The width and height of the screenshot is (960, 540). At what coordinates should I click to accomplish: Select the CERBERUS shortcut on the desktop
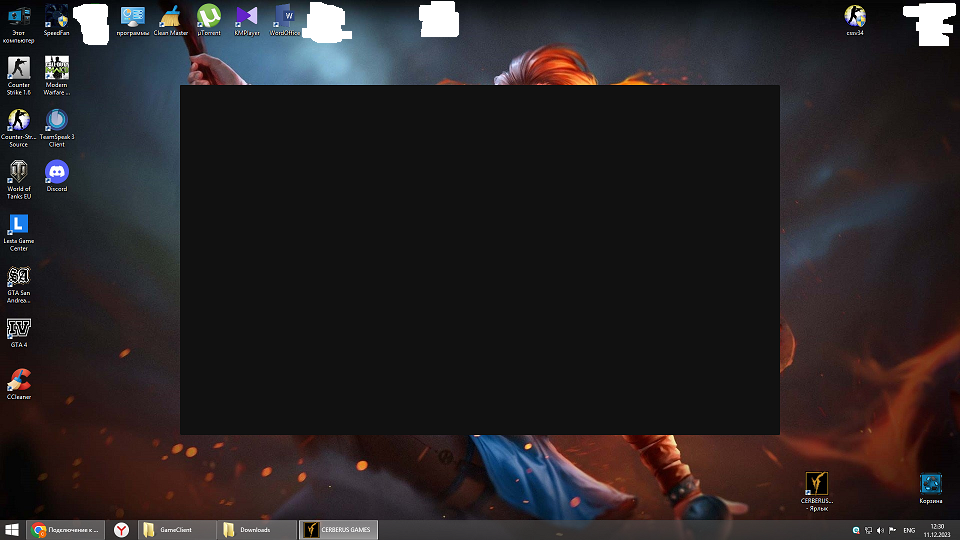[x=817, y=491]
